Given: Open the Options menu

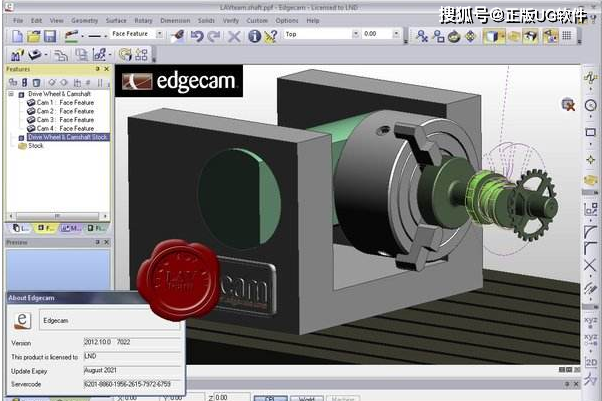Looking at the screenshot, I should pos(287,20).
